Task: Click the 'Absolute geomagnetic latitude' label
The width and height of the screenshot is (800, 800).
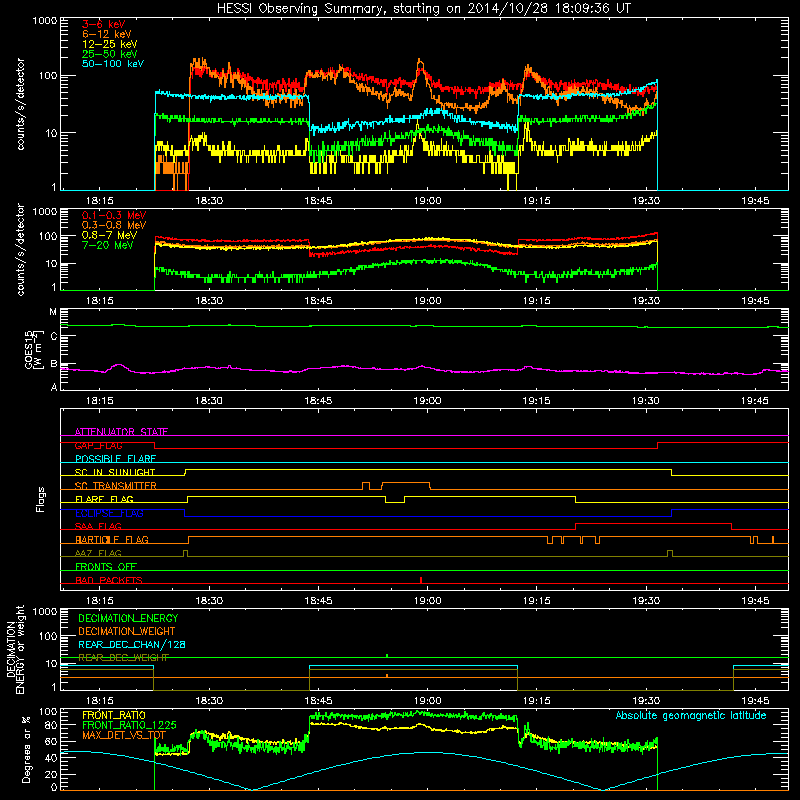Action: click(x=691, y=715)
